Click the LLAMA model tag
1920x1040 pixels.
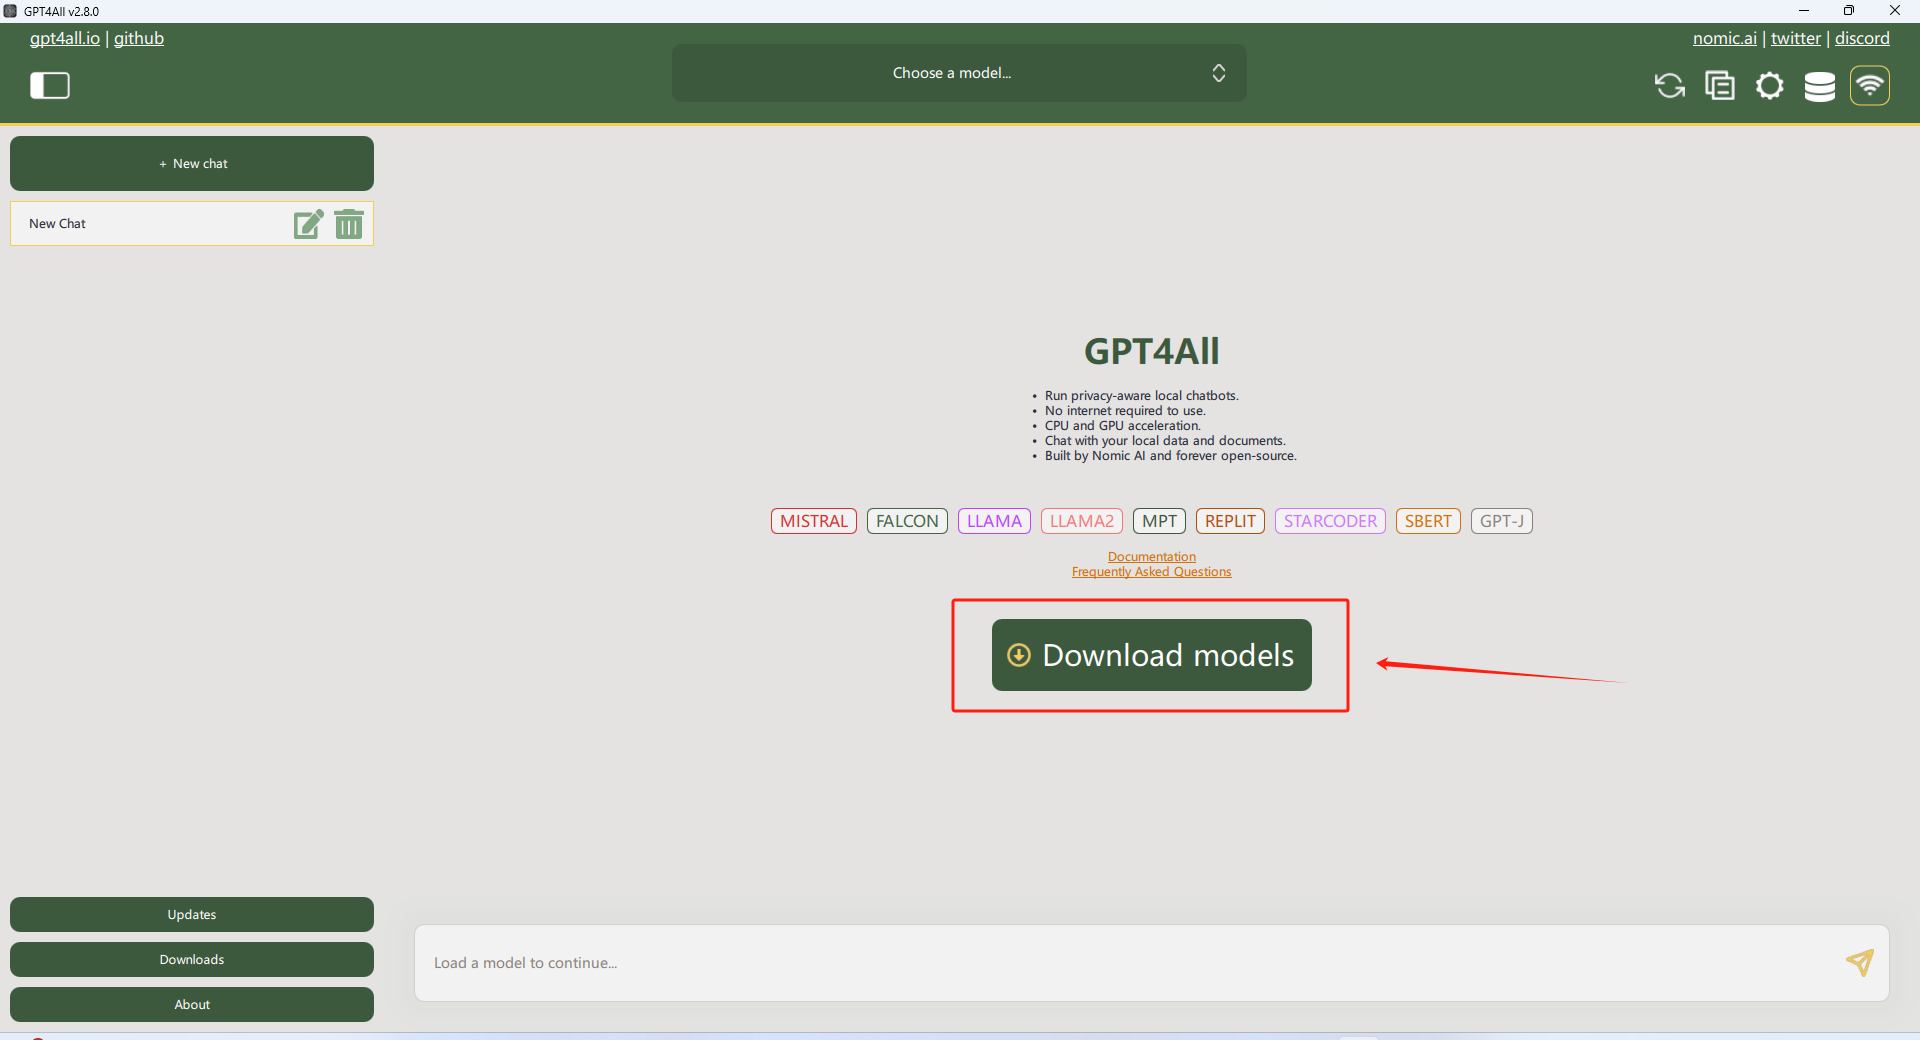tap(994, 521)
